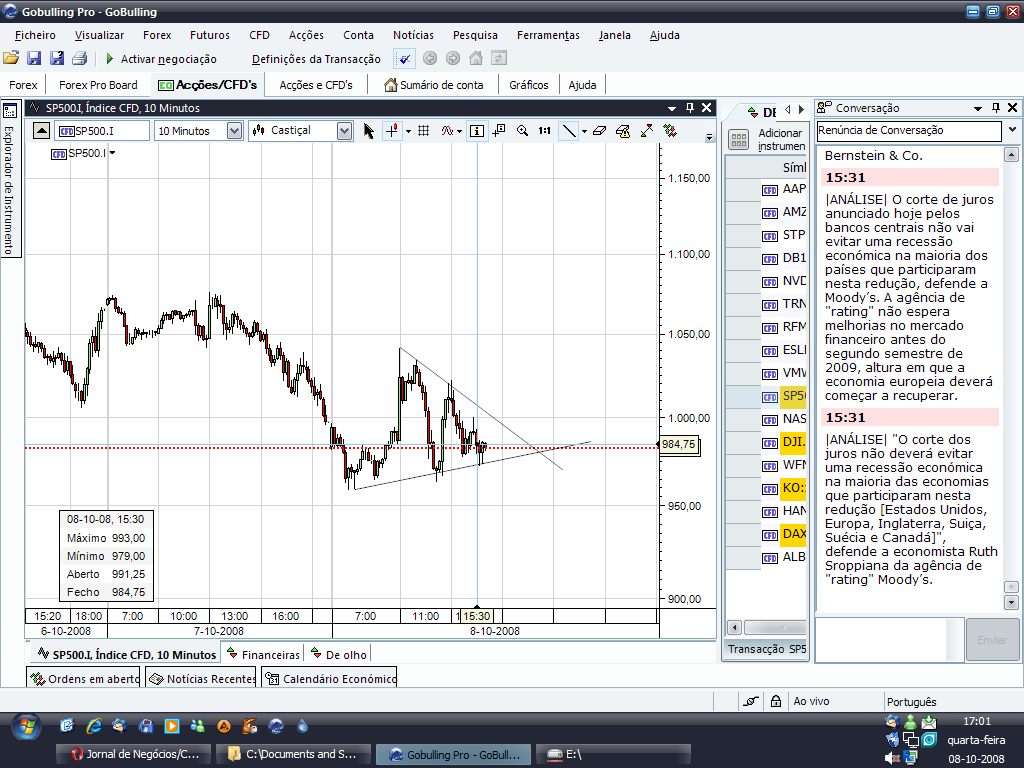Select the eraser tool
The image size is (1024, 768).
click(x=600, y=131)
